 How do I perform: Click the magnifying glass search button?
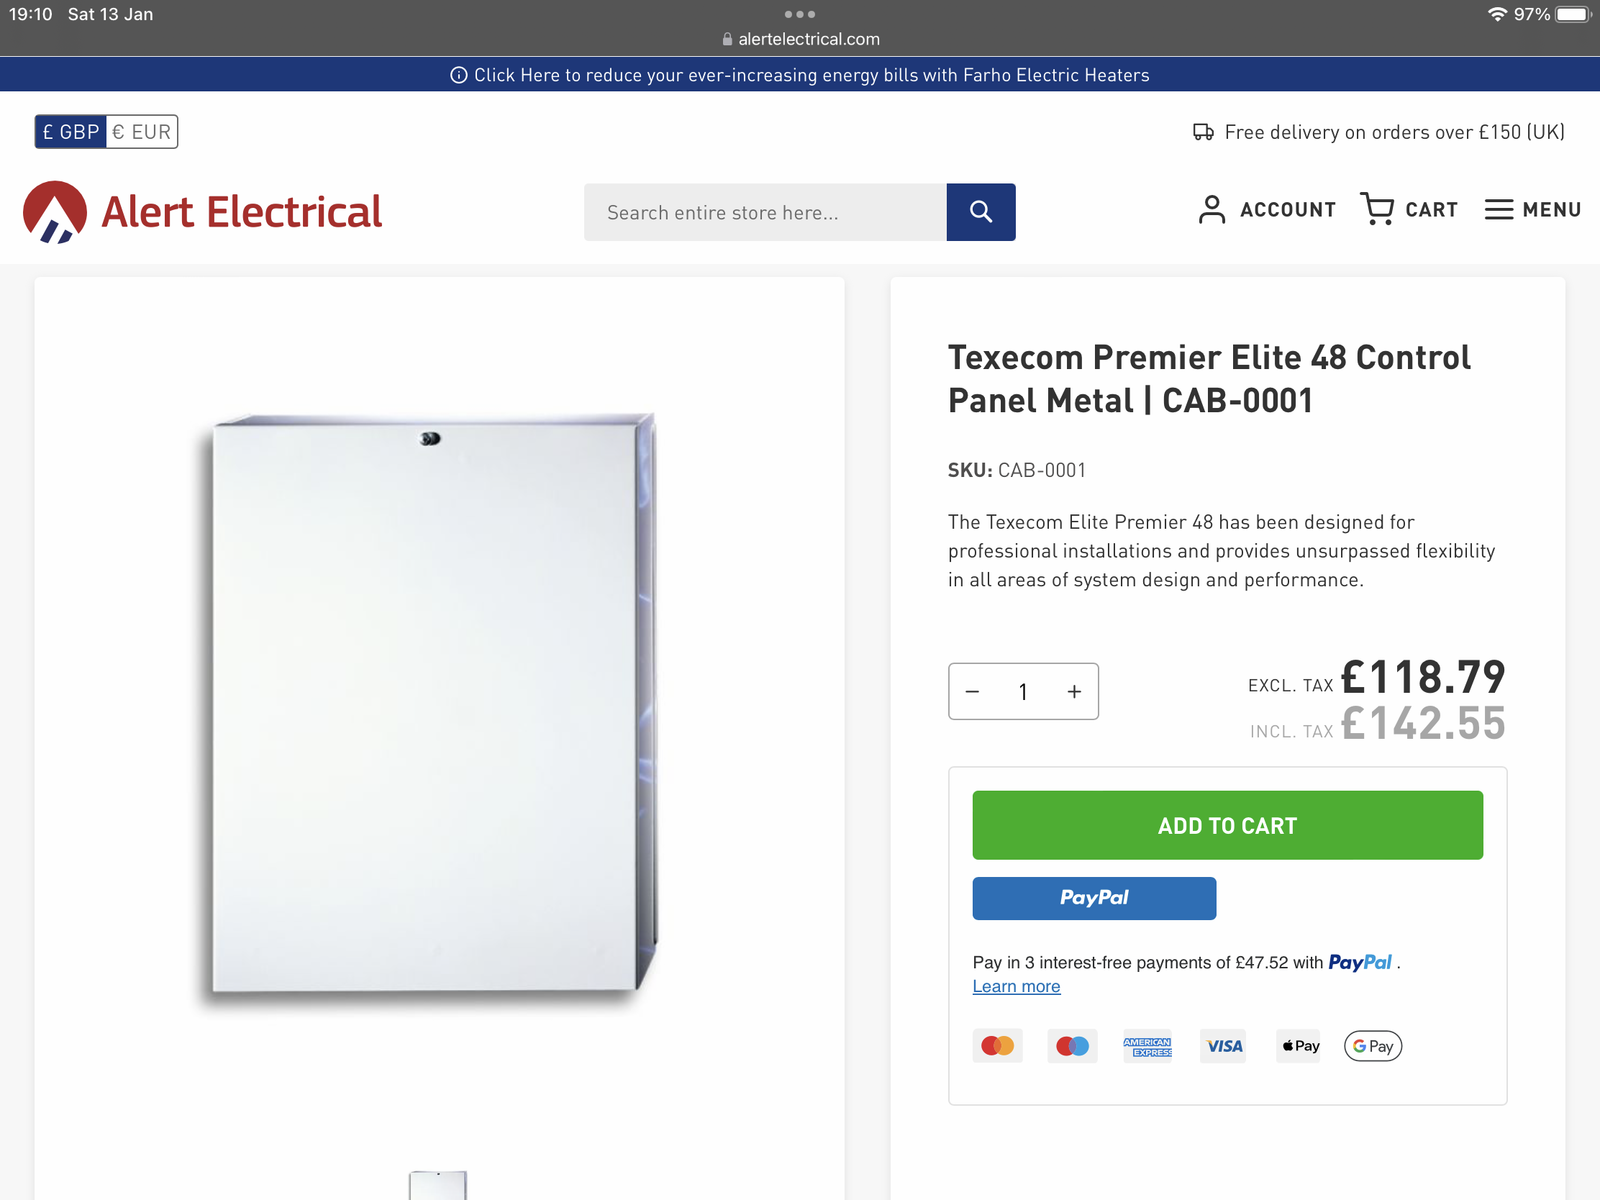980,212
